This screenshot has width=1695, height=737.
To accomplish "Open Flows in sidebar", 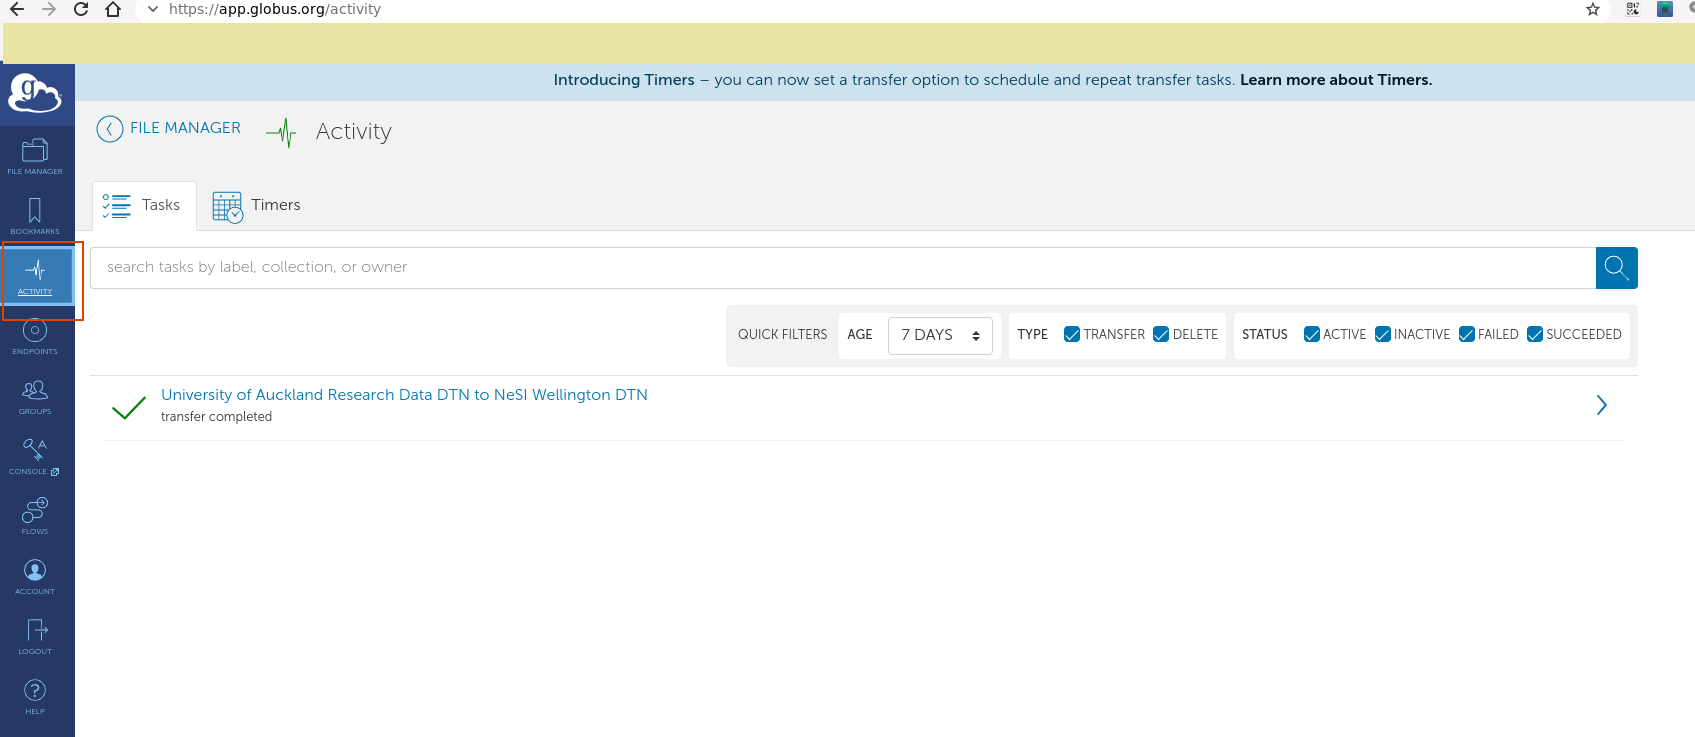I will (35, 516).
